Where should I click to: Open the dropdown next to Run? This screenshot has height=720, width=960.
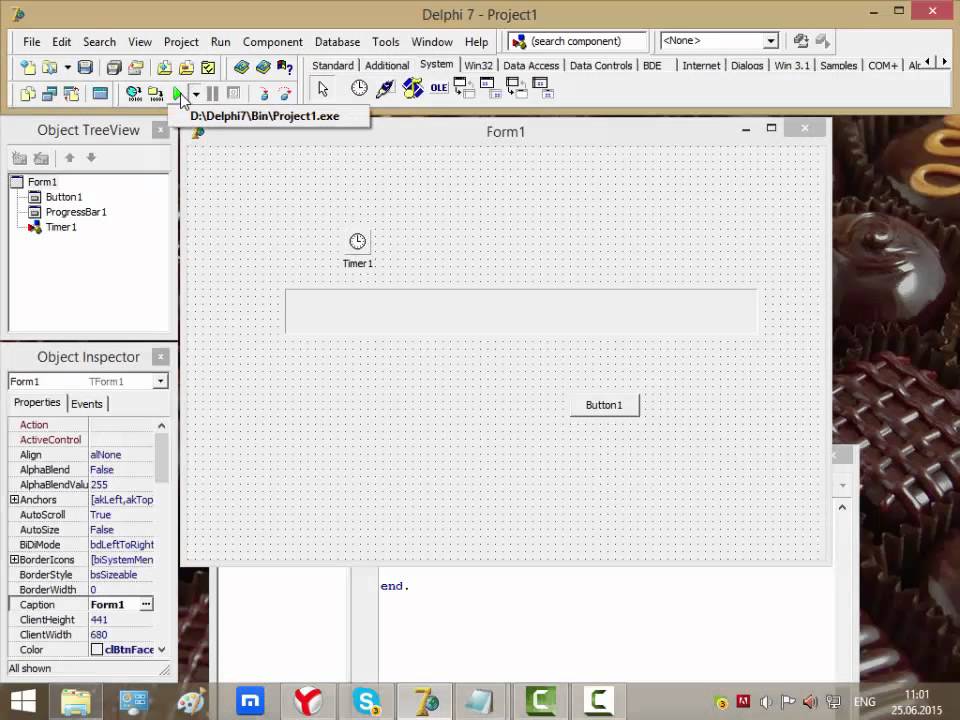196,94
